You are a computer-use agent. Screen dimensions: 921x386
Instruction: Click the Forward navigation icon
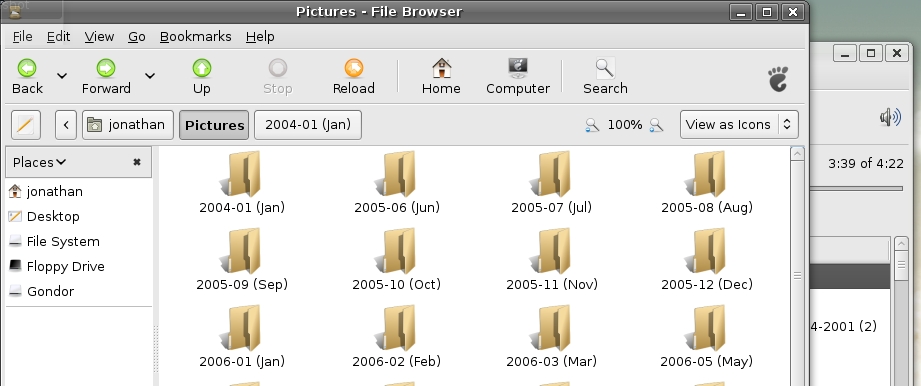tap(106, 69)
